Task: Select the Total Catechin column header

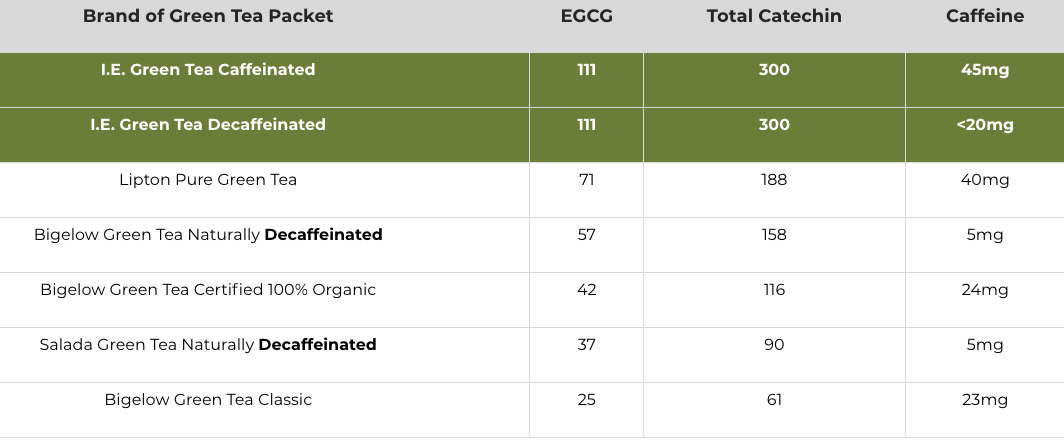Action: point(774,16)
